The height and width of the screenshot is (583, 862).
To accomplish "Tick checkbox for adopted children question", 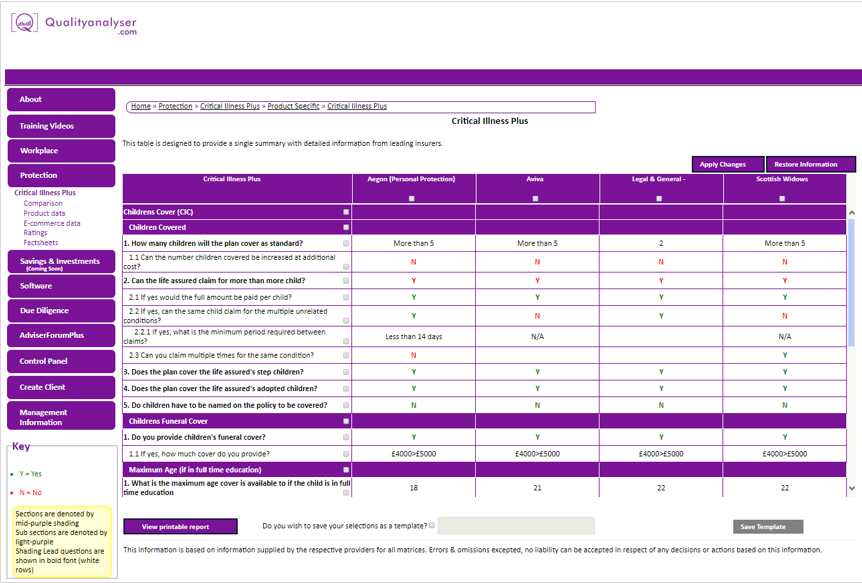I will (x=346, y=388).
